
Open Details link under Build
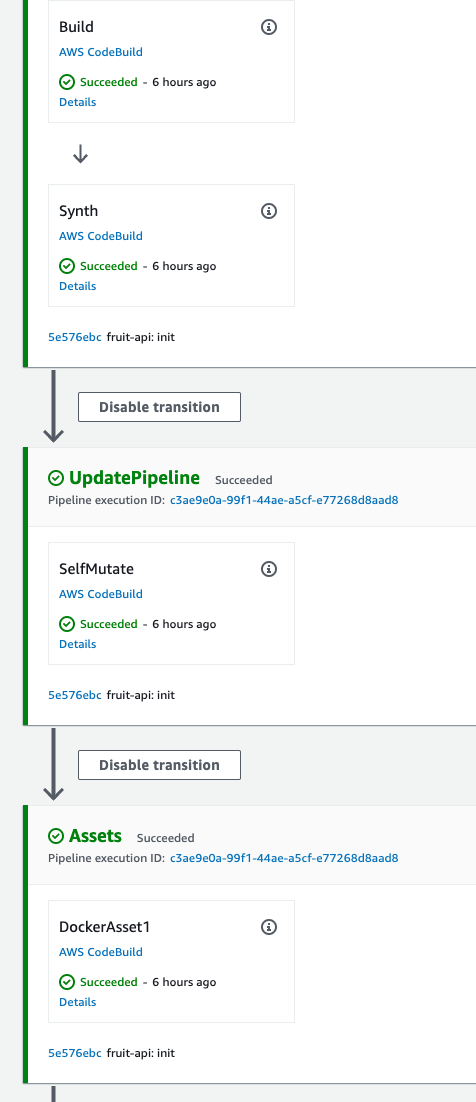coord(77,102)
